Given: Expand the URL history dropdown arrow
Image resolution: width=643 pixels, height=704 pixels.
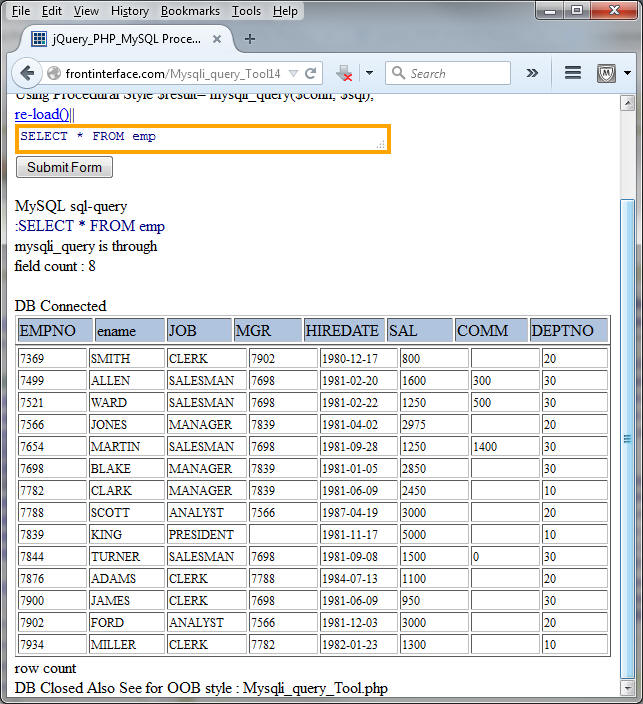Looking at the screenshot, I should [293, 73].
